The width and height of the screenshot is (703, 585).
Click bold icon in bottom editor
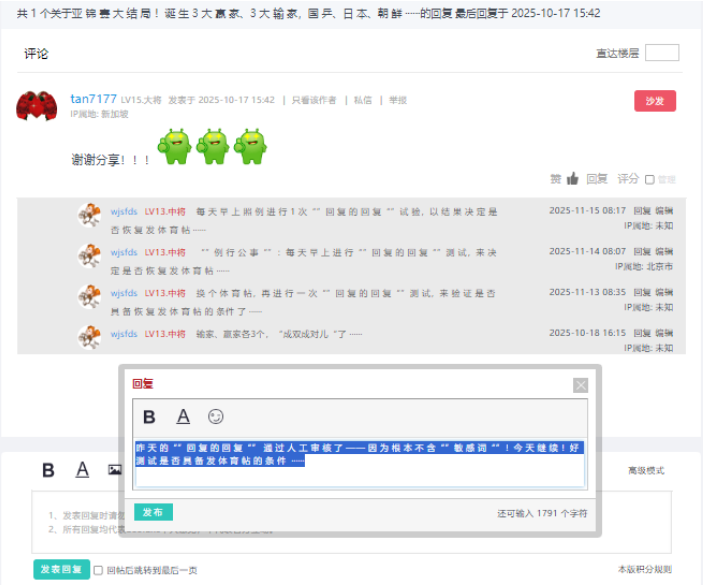tap(48, 470)
